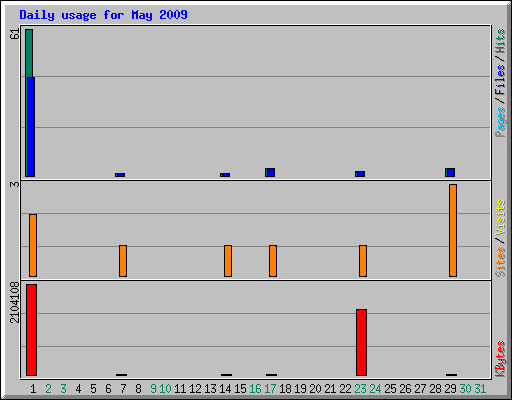Click day '1' on the x-axis

coord(33,389)
